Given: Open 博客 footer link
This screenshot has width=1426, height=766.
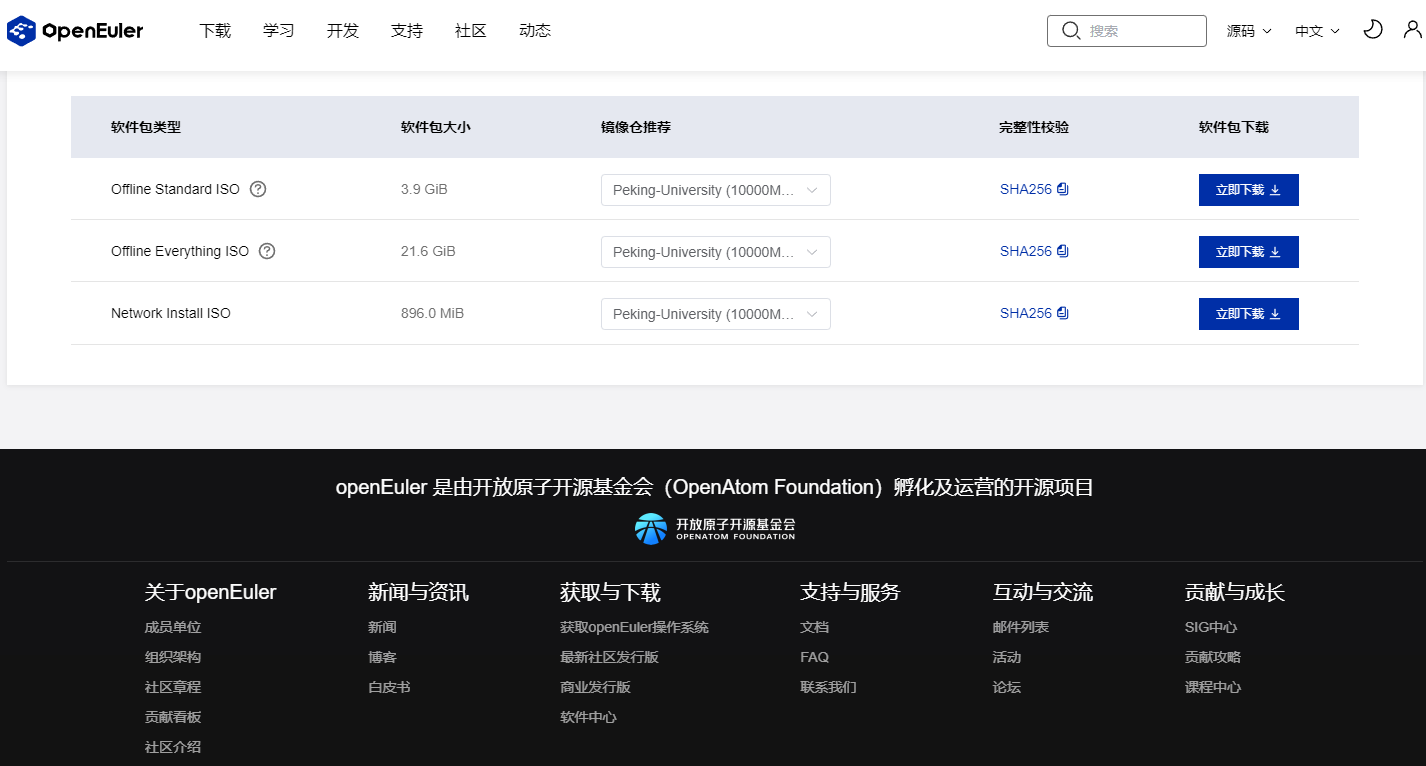Looking at the screenshot, I should pos(382,657).
